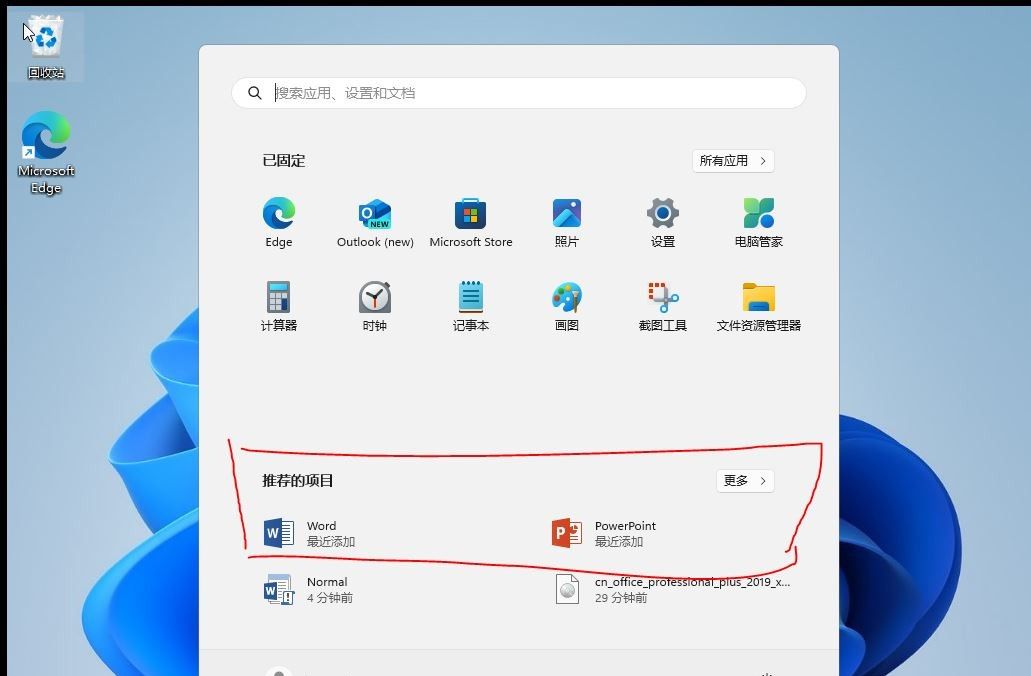
Task: Launch Edge from pinned apps
Action: [279, 222]
